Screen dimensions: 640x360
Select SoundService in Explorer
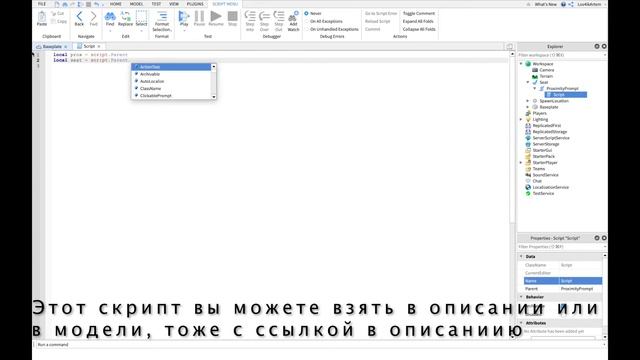click(545, 175)
